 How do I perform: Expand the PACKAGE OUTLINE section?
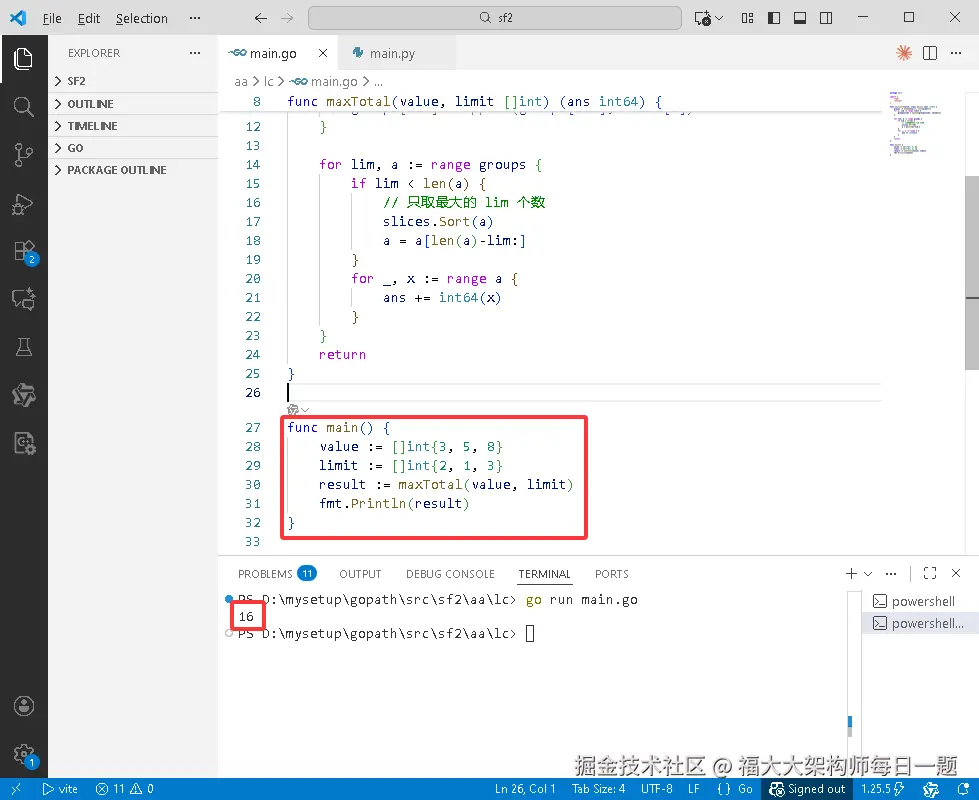click(134, 170)
